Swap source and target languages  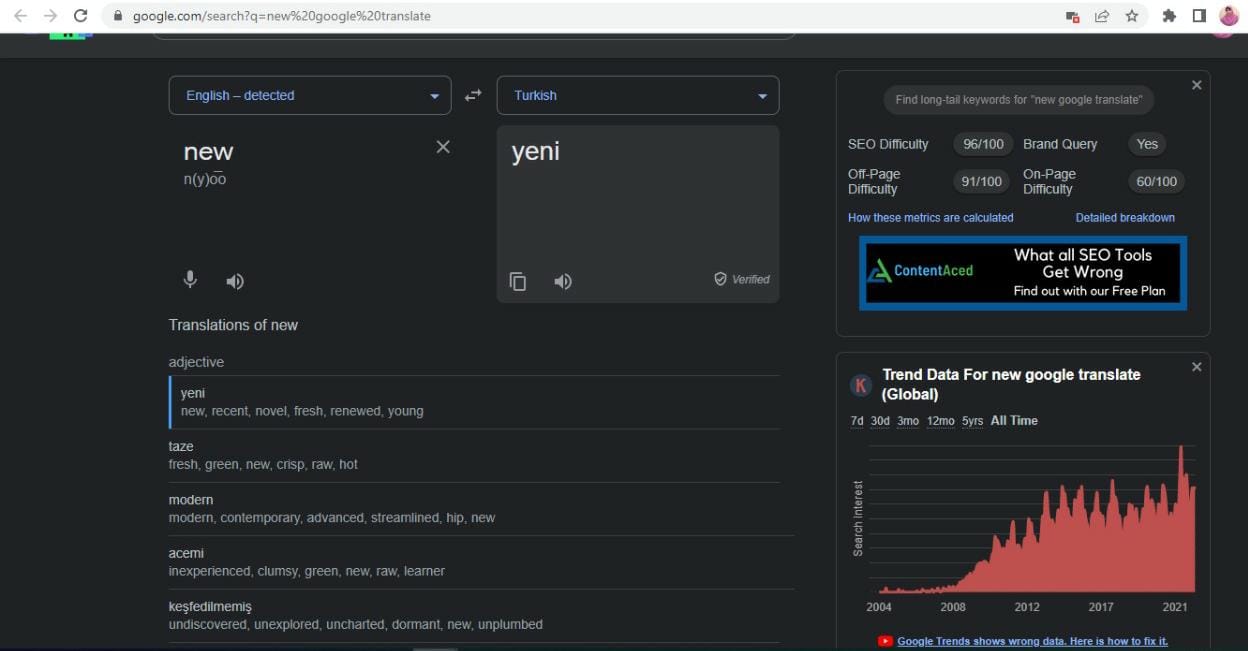click(473, 95)
